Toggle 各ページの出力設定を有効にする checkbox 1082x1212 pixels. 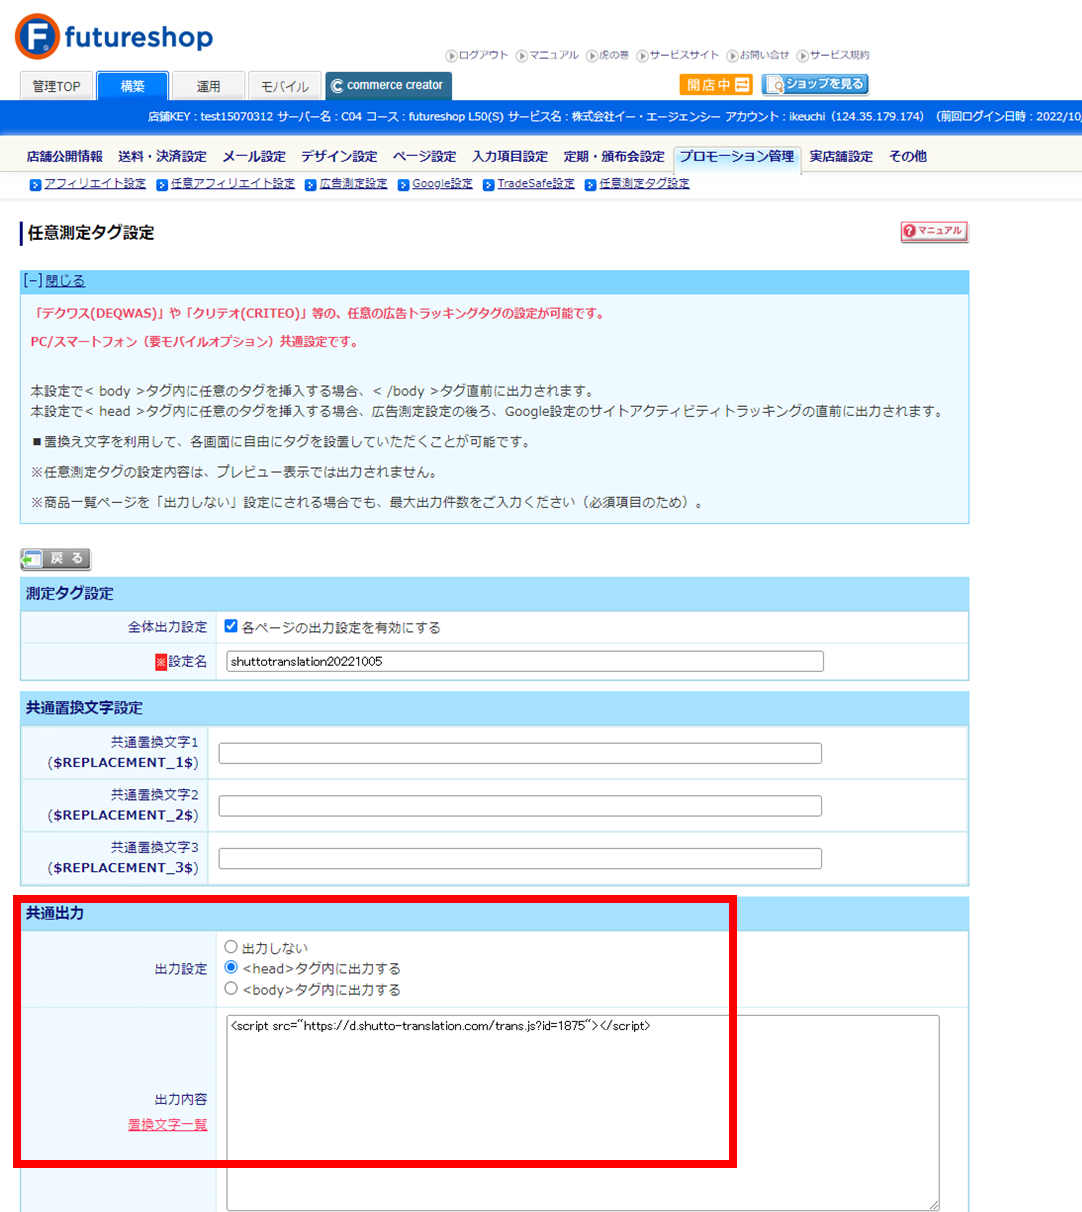tap(231, 626)
